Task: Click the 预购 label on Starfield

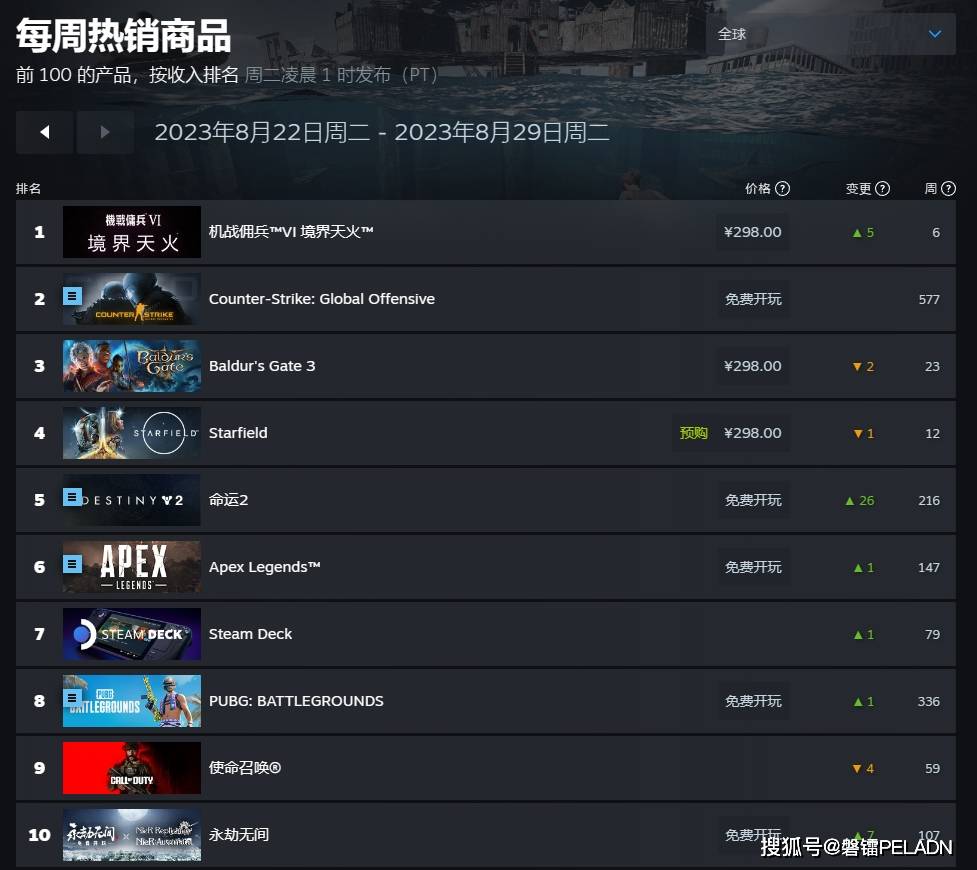Action: (693, 433)
